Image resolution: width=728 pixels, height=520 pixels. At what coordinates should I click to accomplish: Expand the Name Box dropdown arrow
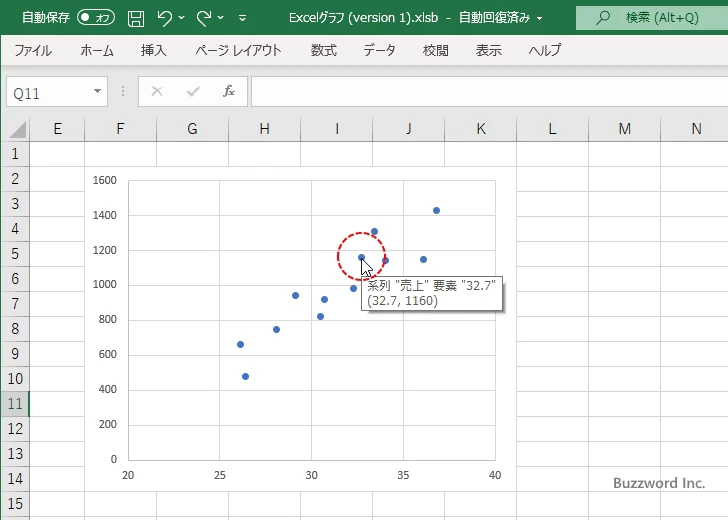tap(98, 91)
